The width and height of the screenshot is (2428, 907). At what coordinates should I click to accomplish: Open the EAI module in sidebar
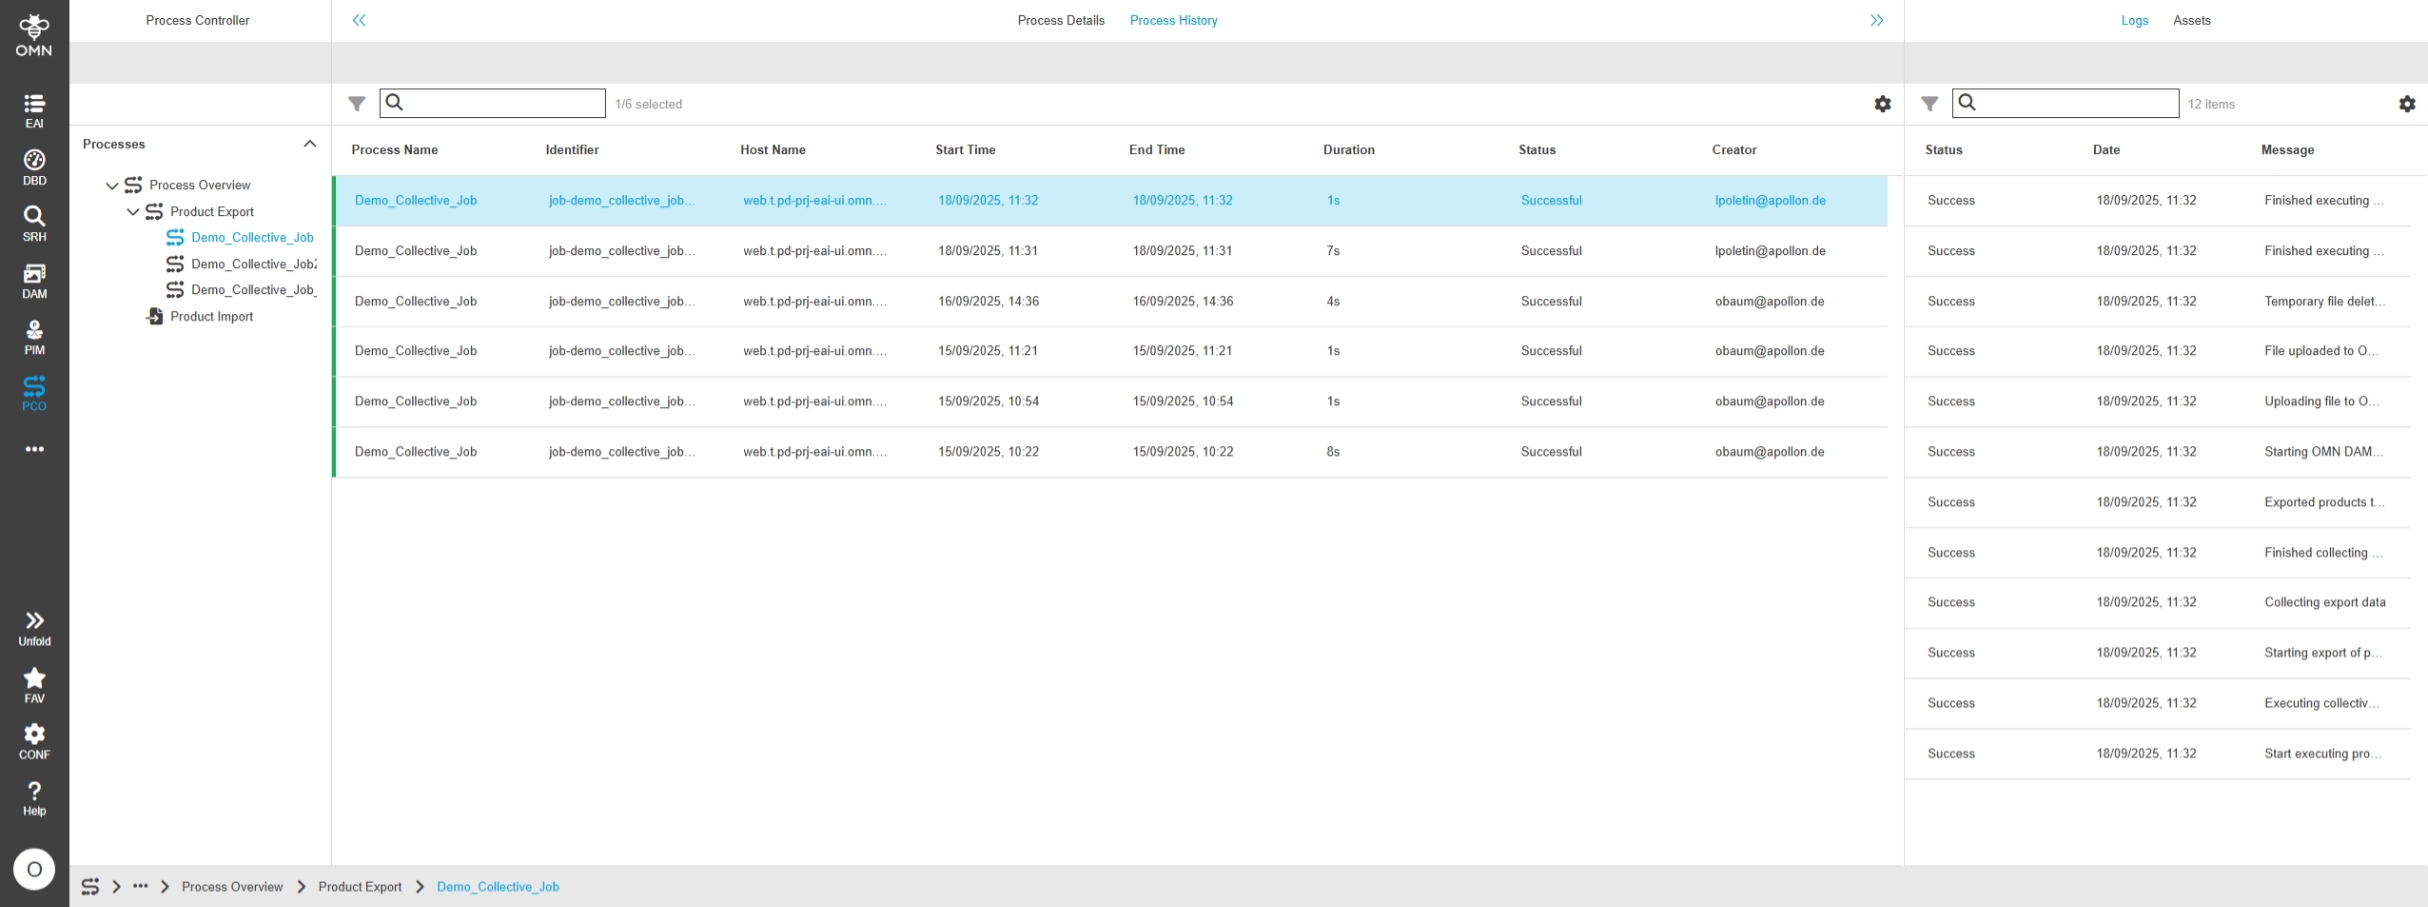(34, 110)
